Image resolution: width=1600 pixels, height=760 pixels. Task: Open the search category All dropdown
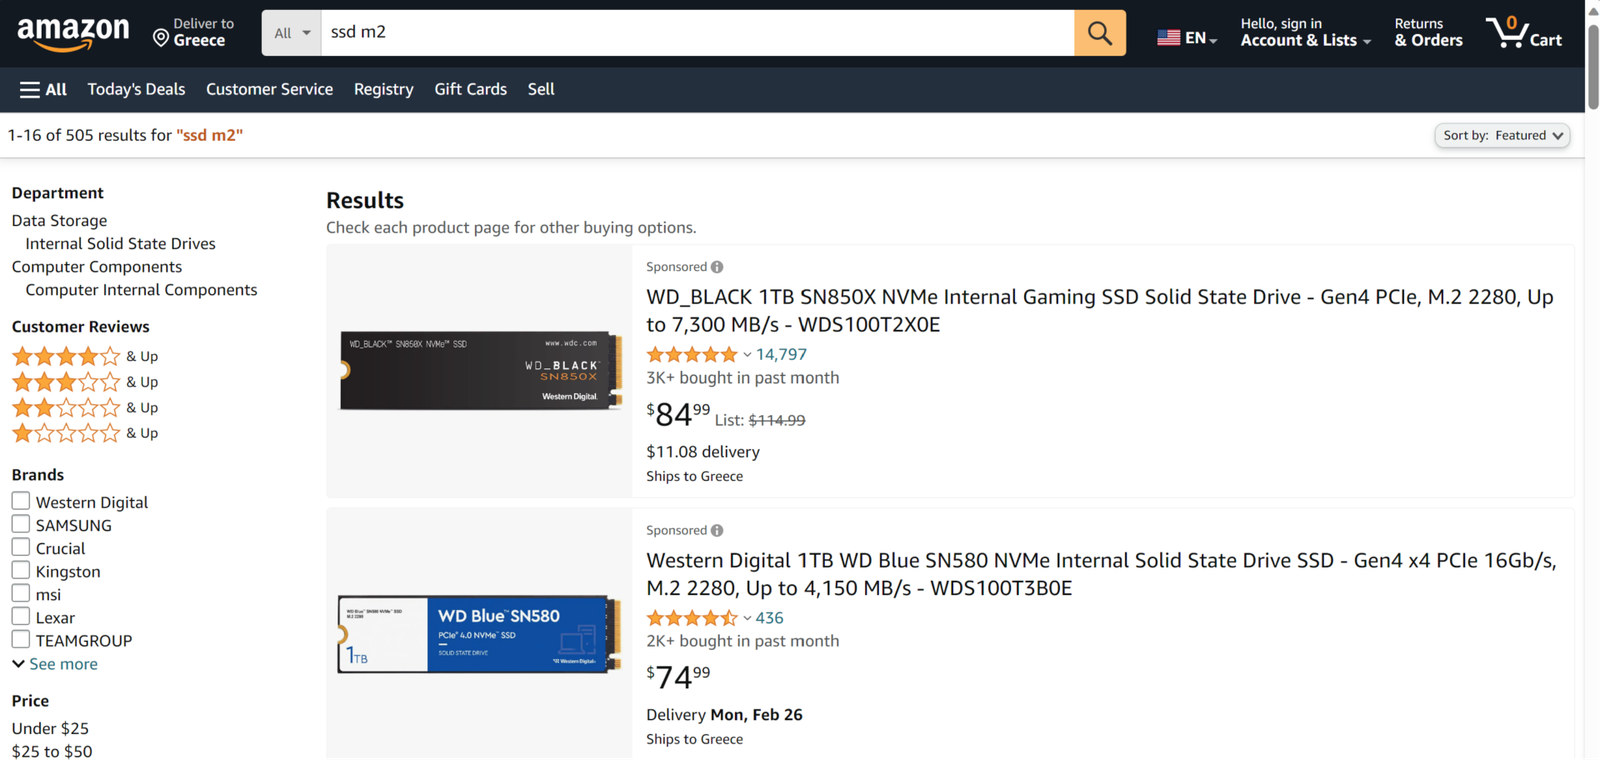point(291,33)
